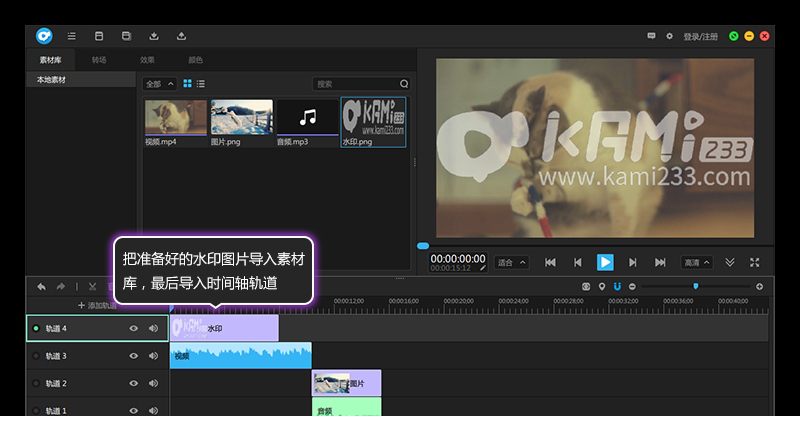Image resolution: width=800 pixels, height=432 pixels.
Task: Click the timeline zoom-out minus icon
Action: point(632,287)
